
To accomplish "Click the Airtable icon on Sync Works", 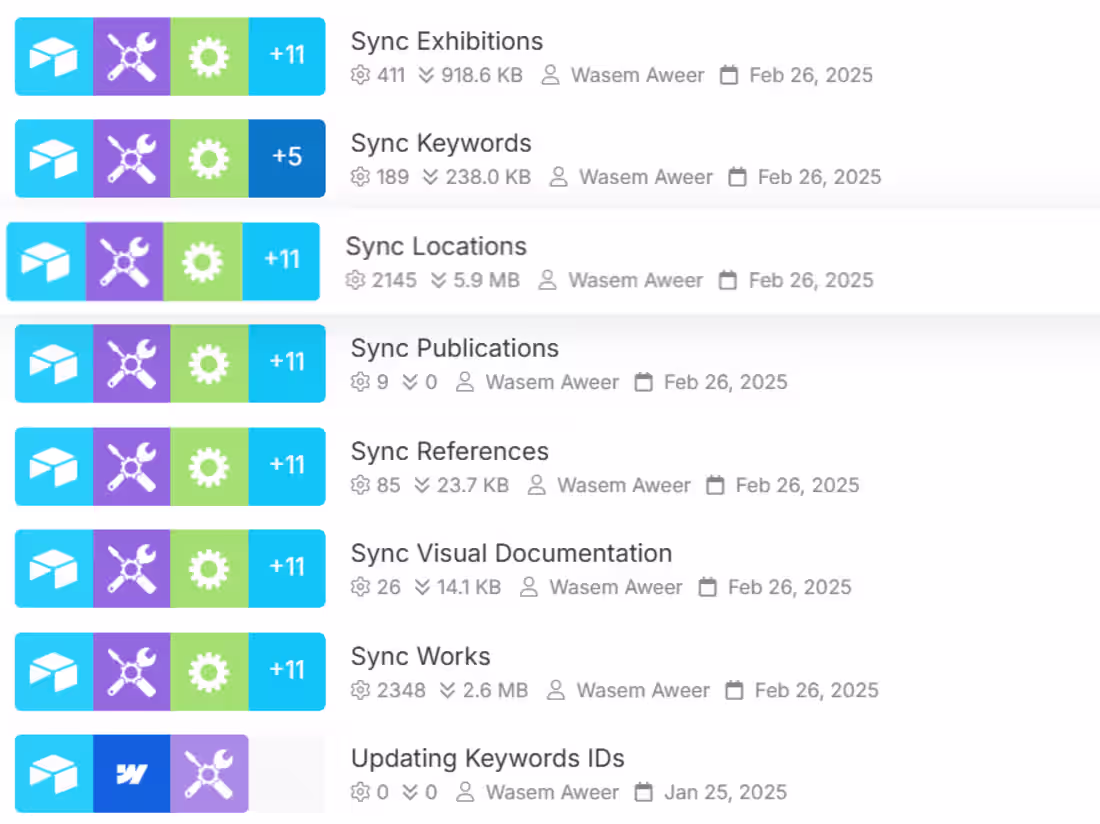I will click(x=54, y=671).
